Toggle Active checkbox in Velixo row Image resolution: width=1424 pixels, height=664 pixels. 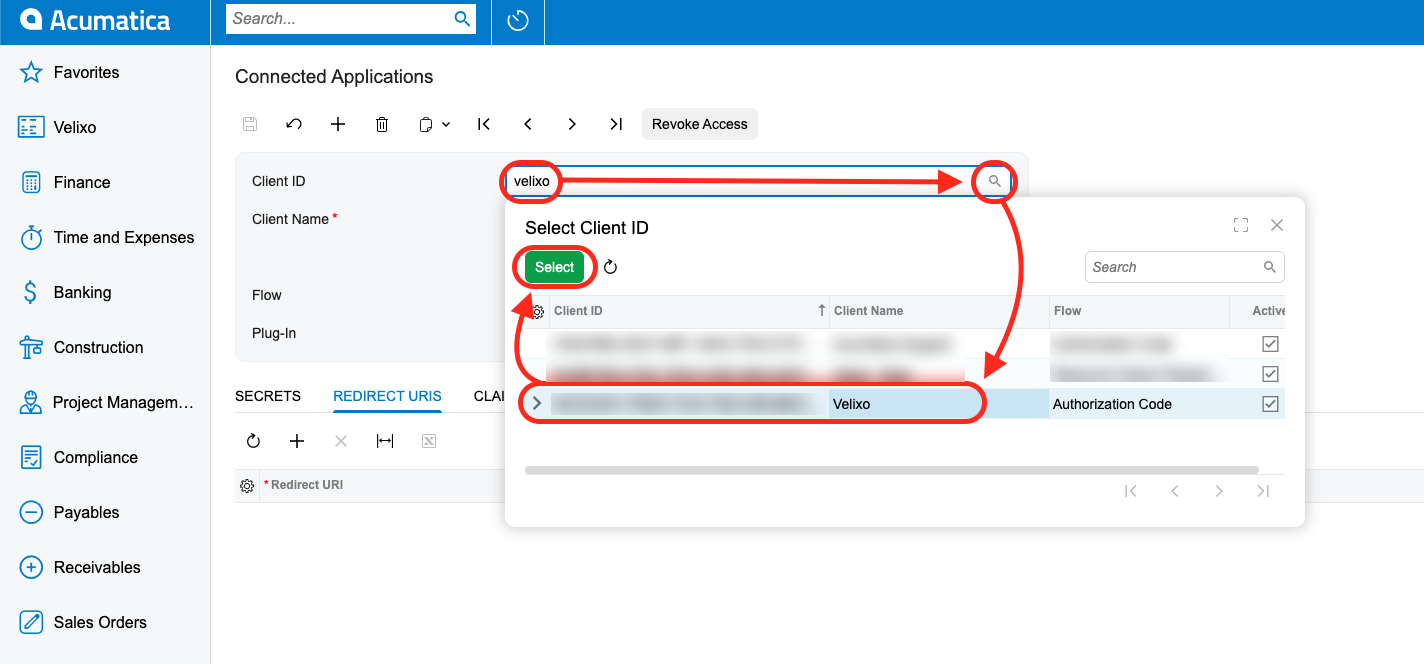[1271, 404]
